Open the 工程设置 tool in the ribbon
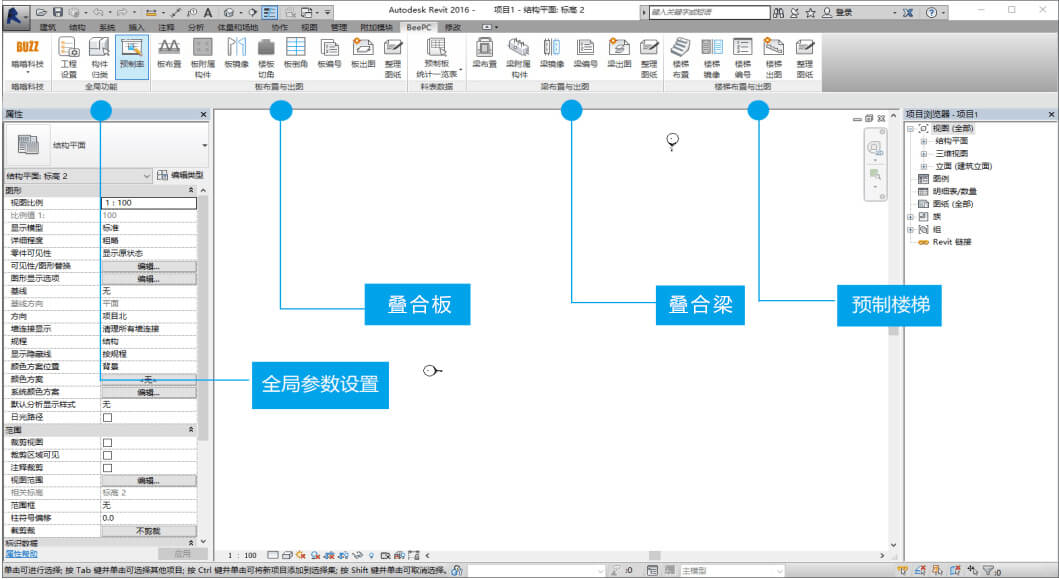 [x=69, y=57]
